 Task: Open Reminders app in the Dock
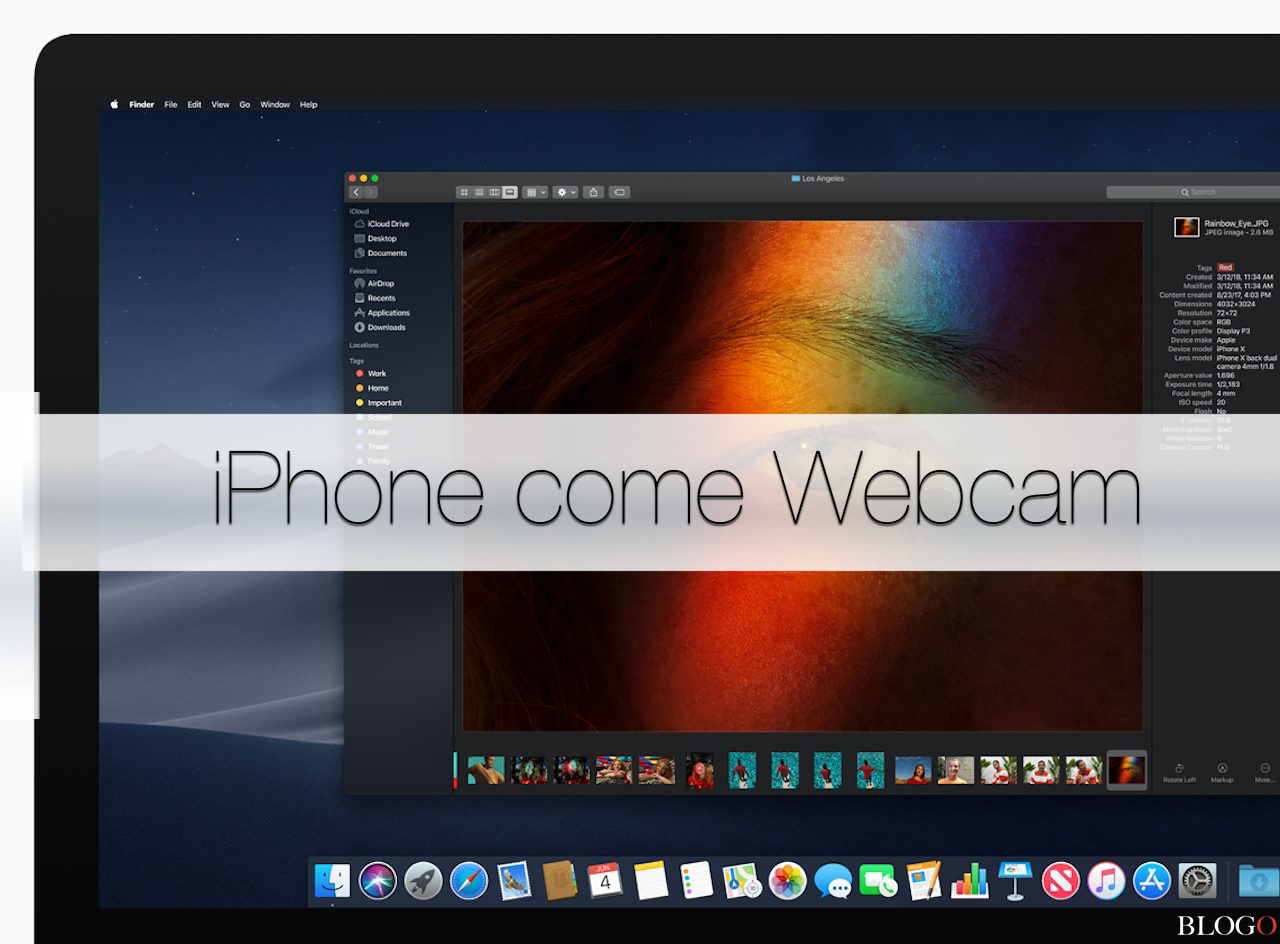coord(696,881)
